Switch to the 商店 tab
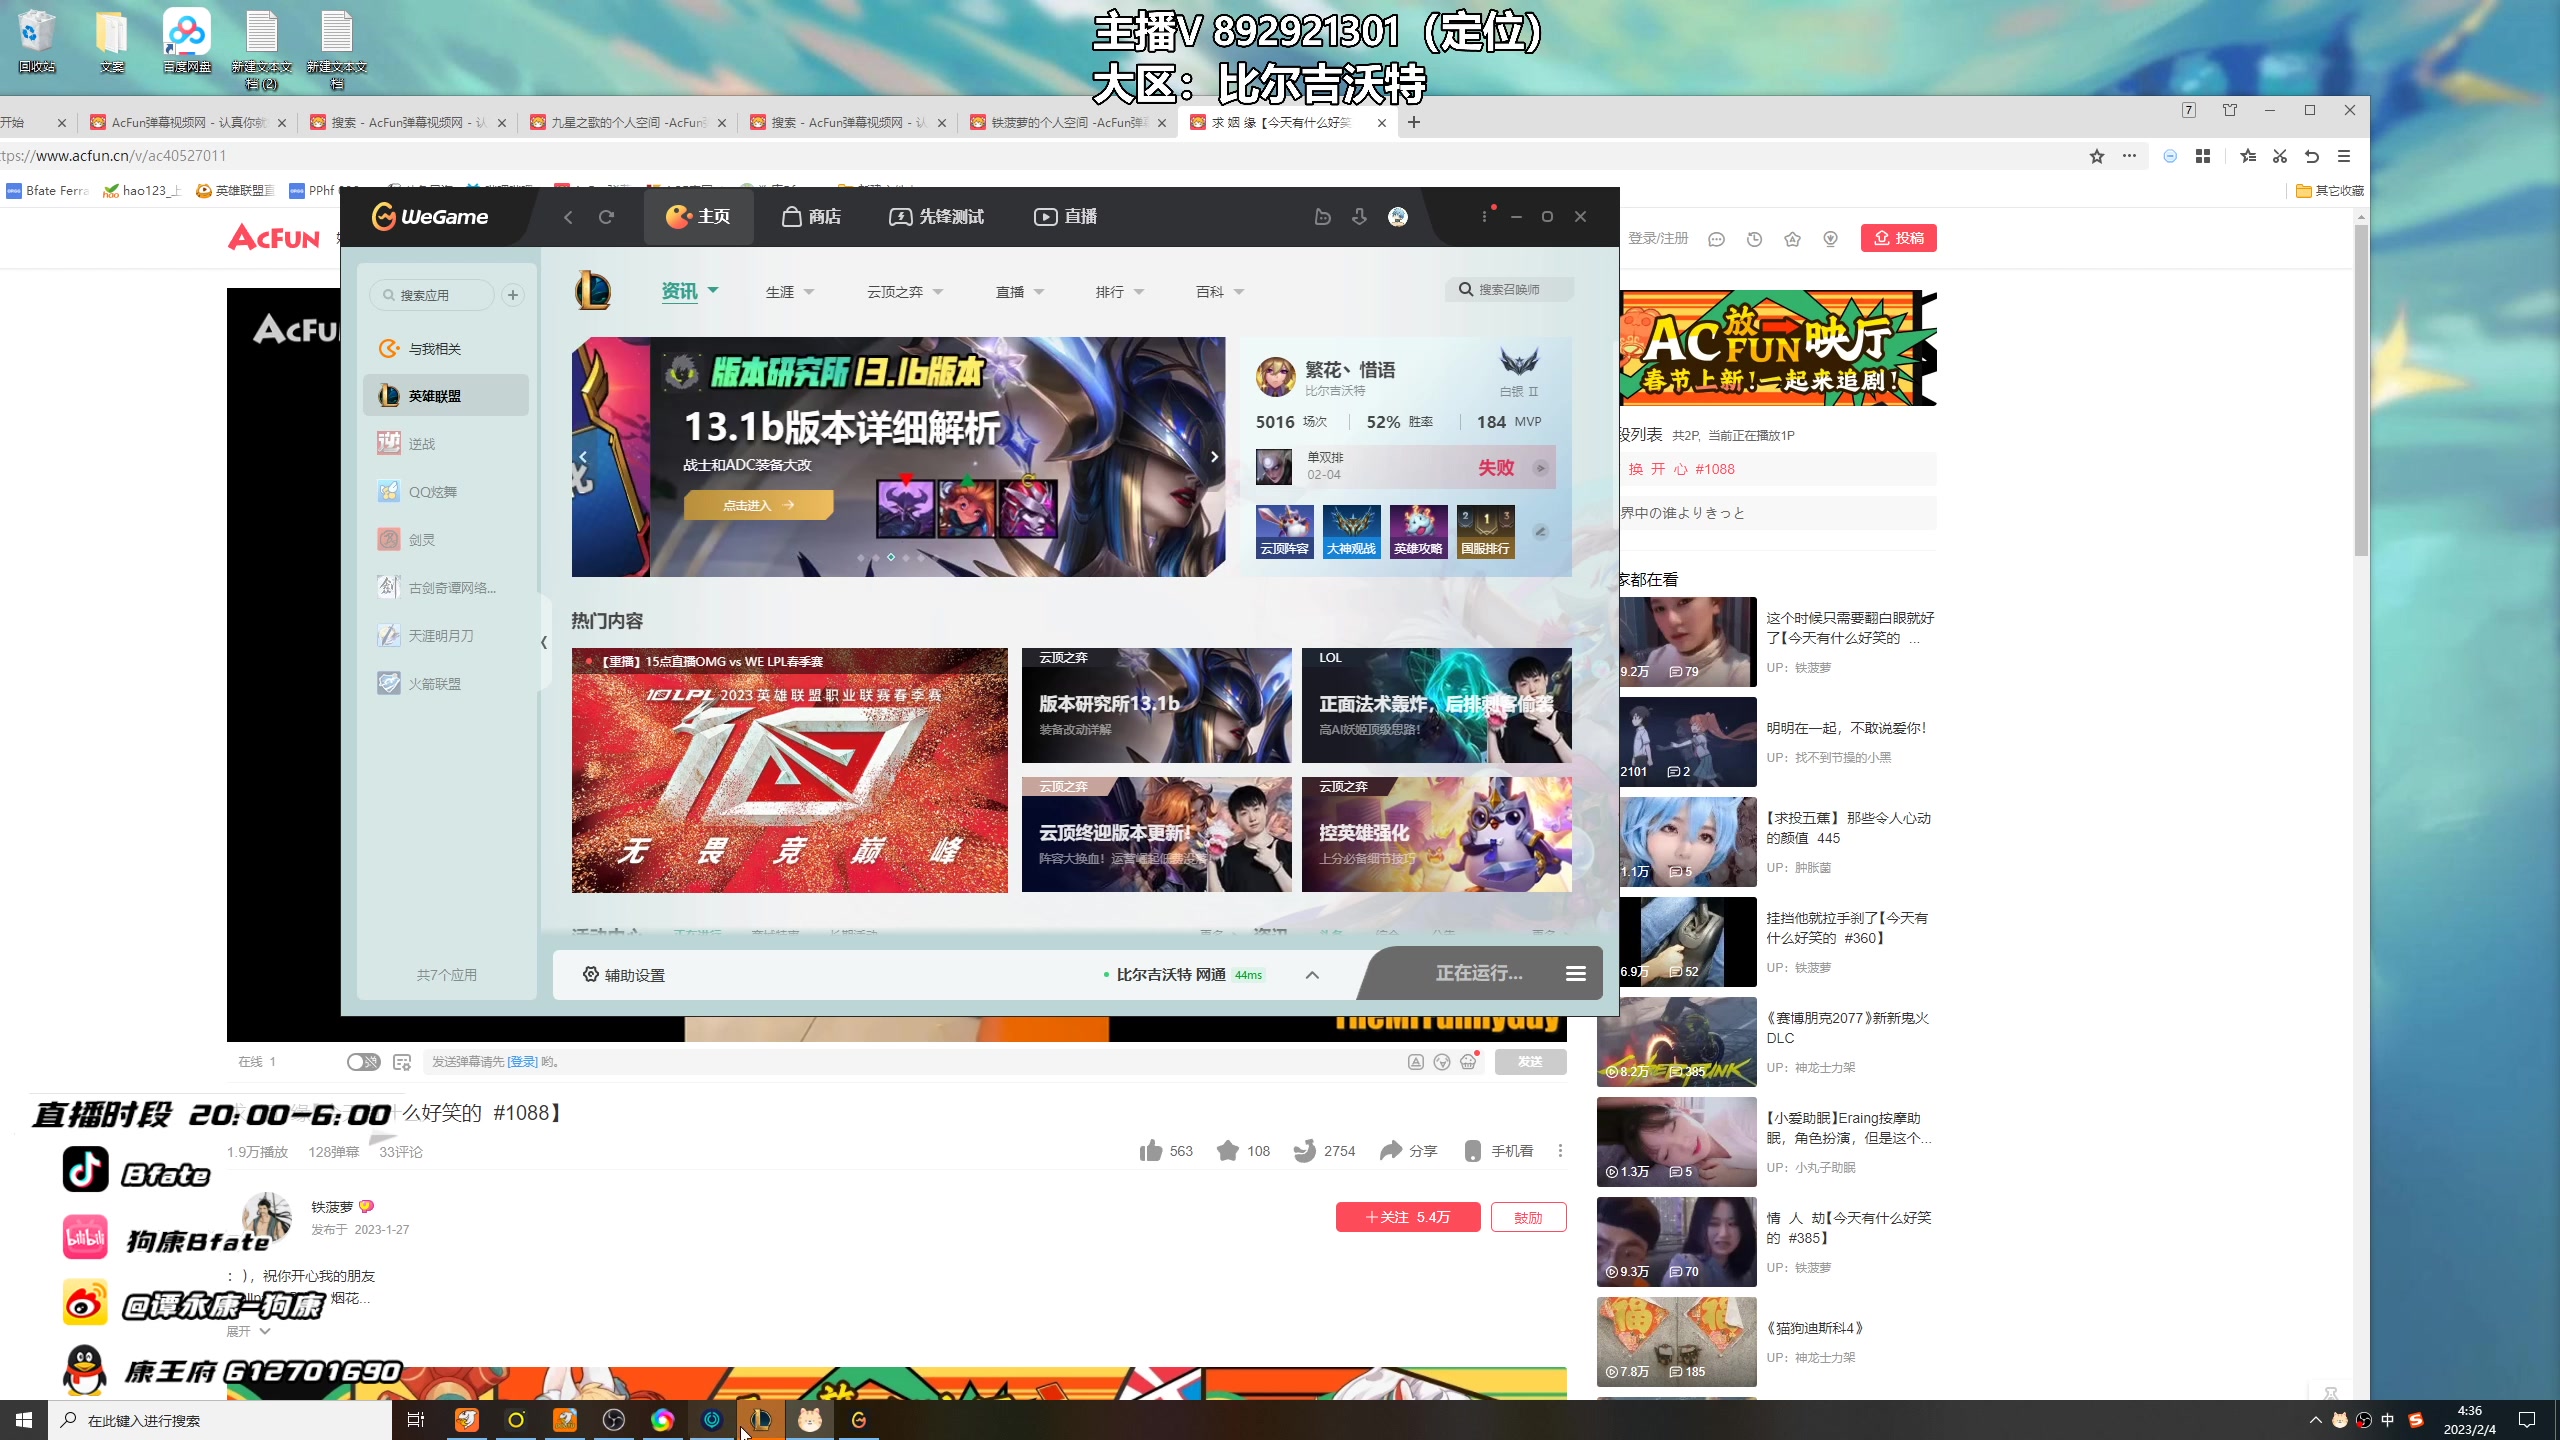Screen dimensions: 2560x1440 point(811,217)
